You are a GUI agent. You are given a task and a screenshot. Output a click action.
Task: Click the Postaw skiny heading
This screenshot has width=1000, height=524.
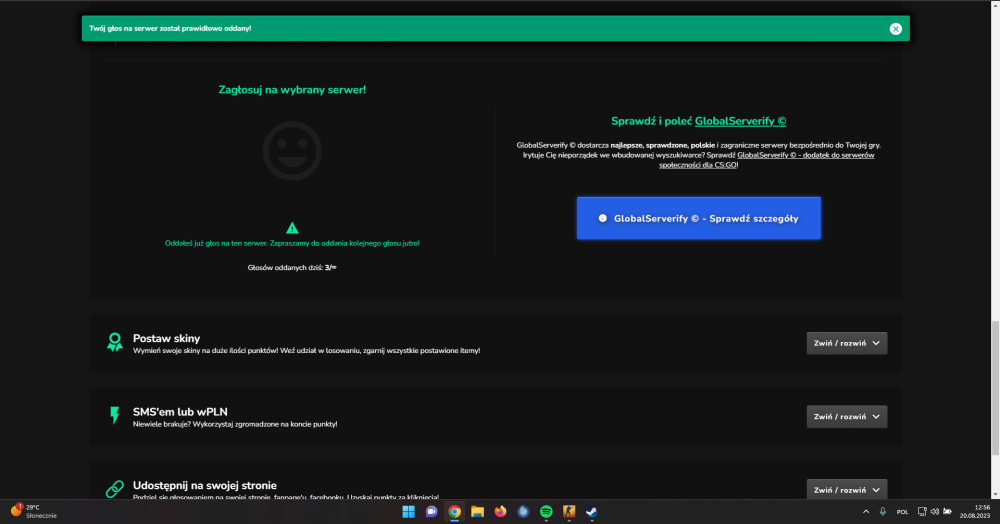[x=166, y=338]
